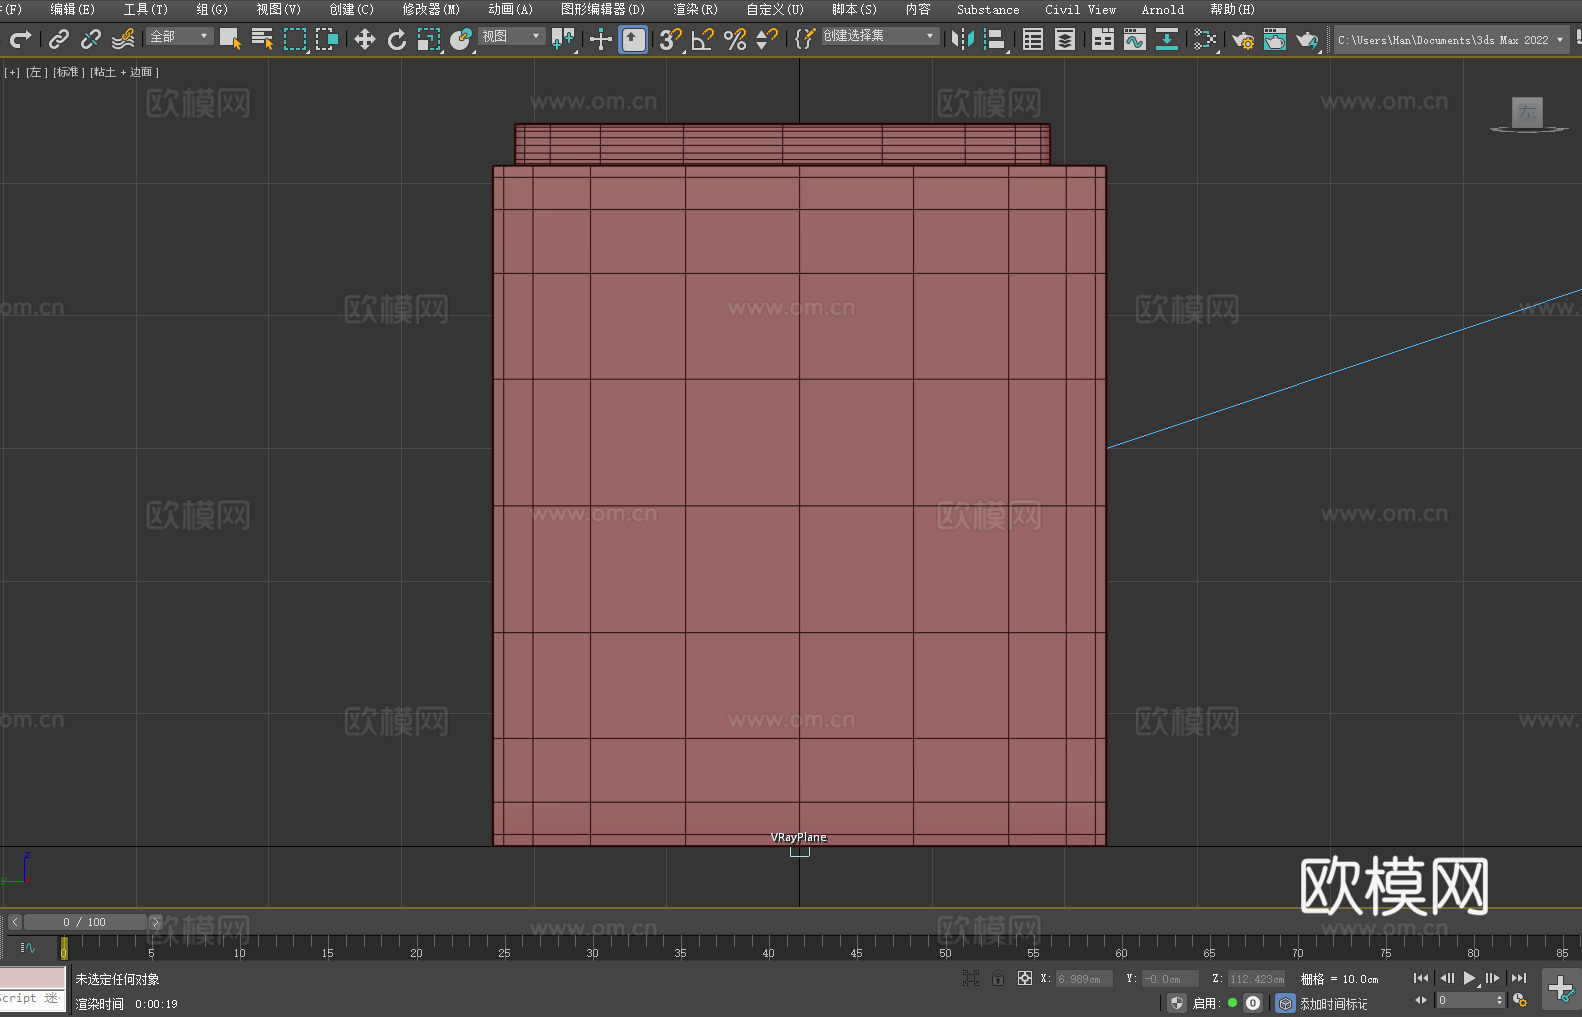Click the Unlink Selection icon
The width and height of the screenshot is (1582, 1017).
(x=91, y=39)
